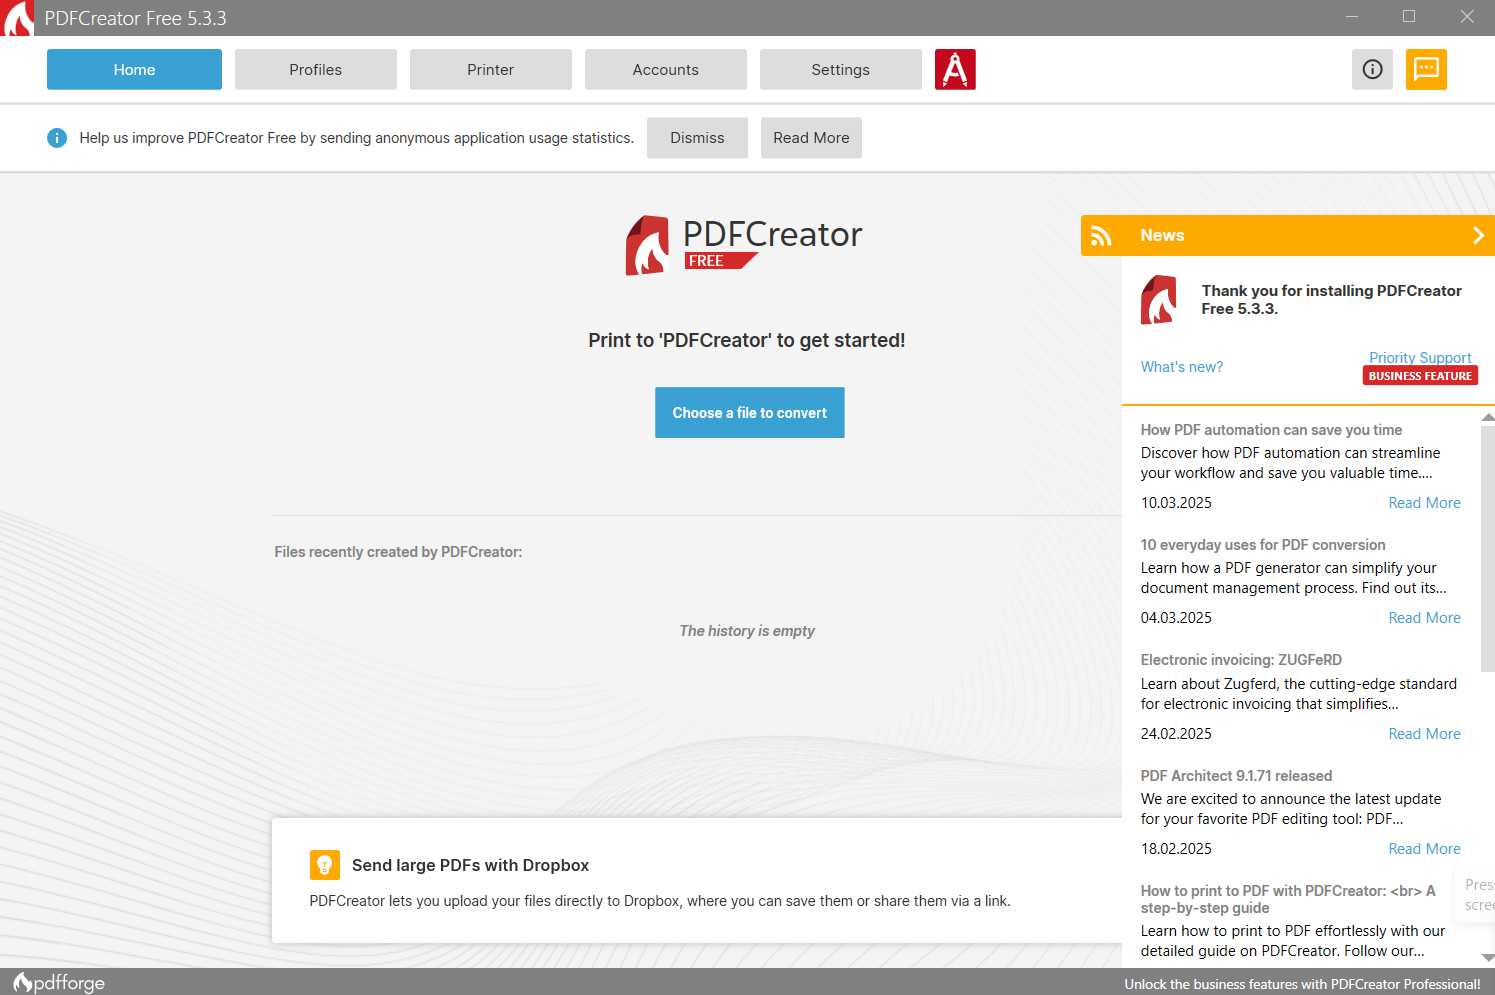
Task: Click the RSS icon on the News header
Action: pos(1101,235)
